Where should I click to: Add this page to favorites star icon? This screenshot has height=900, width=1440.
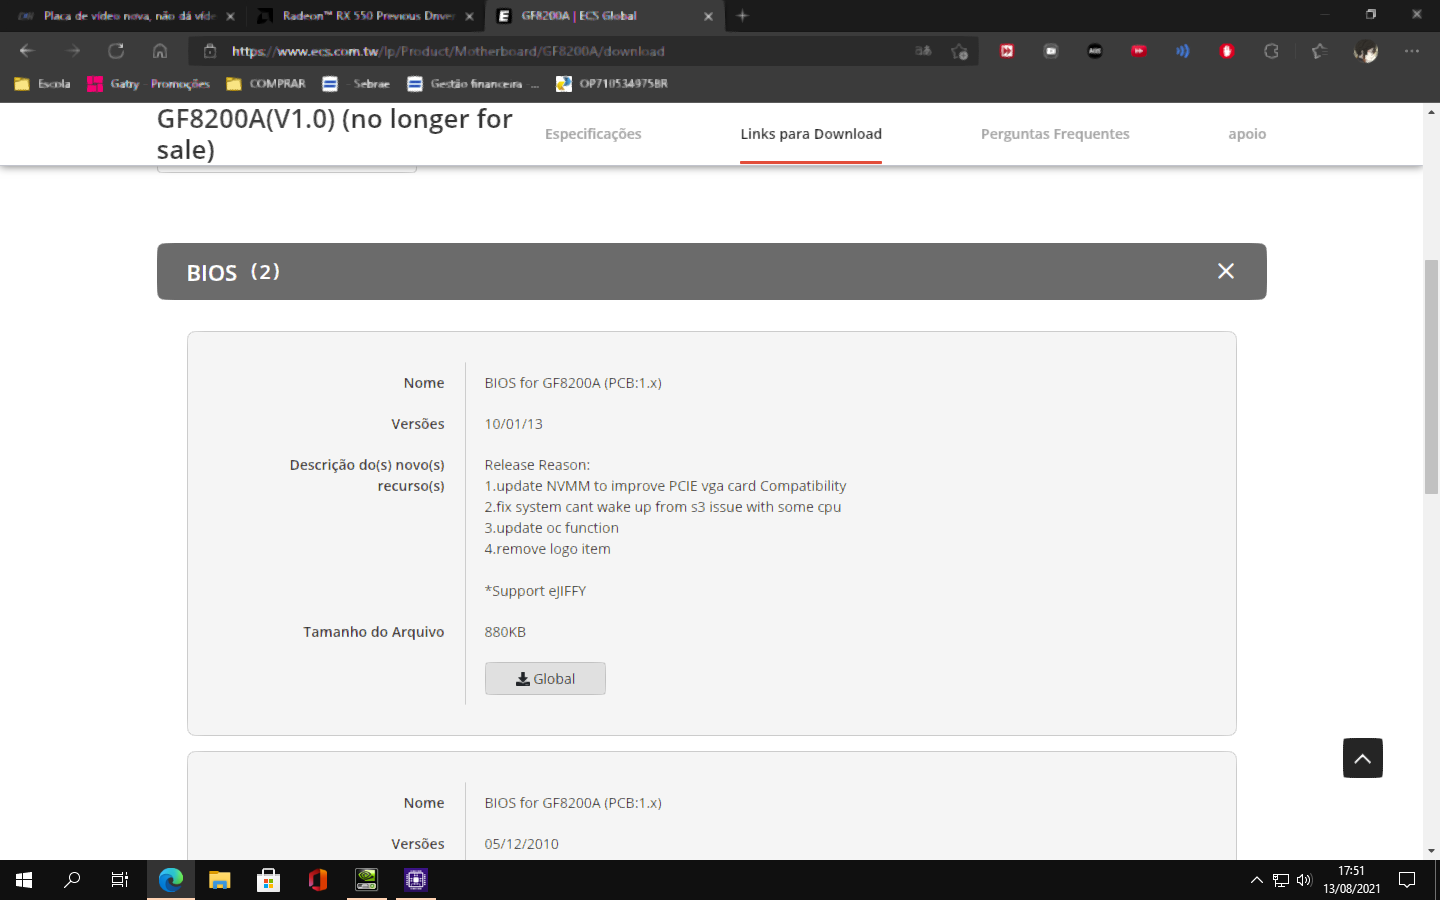click(960, 51)
